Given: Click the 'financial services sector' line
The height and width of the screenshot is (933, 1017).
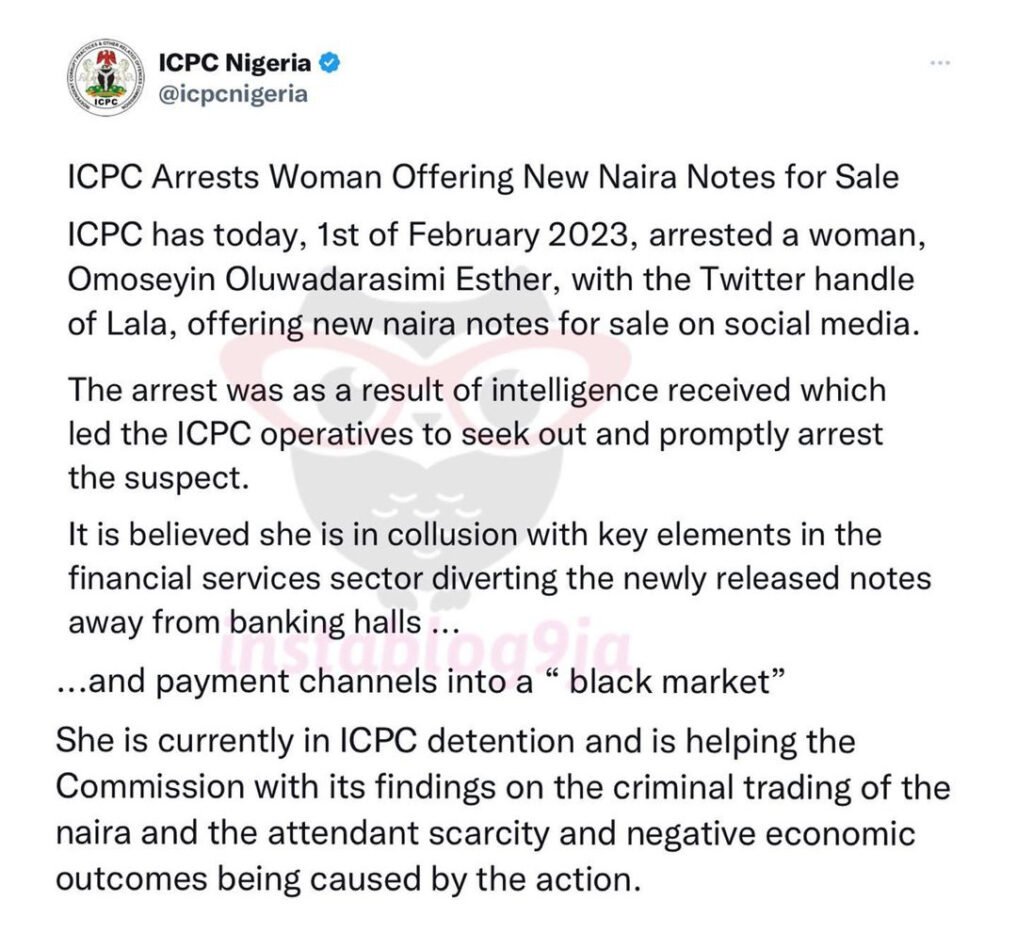Looking at the screenshot, I should pos(499,579).
